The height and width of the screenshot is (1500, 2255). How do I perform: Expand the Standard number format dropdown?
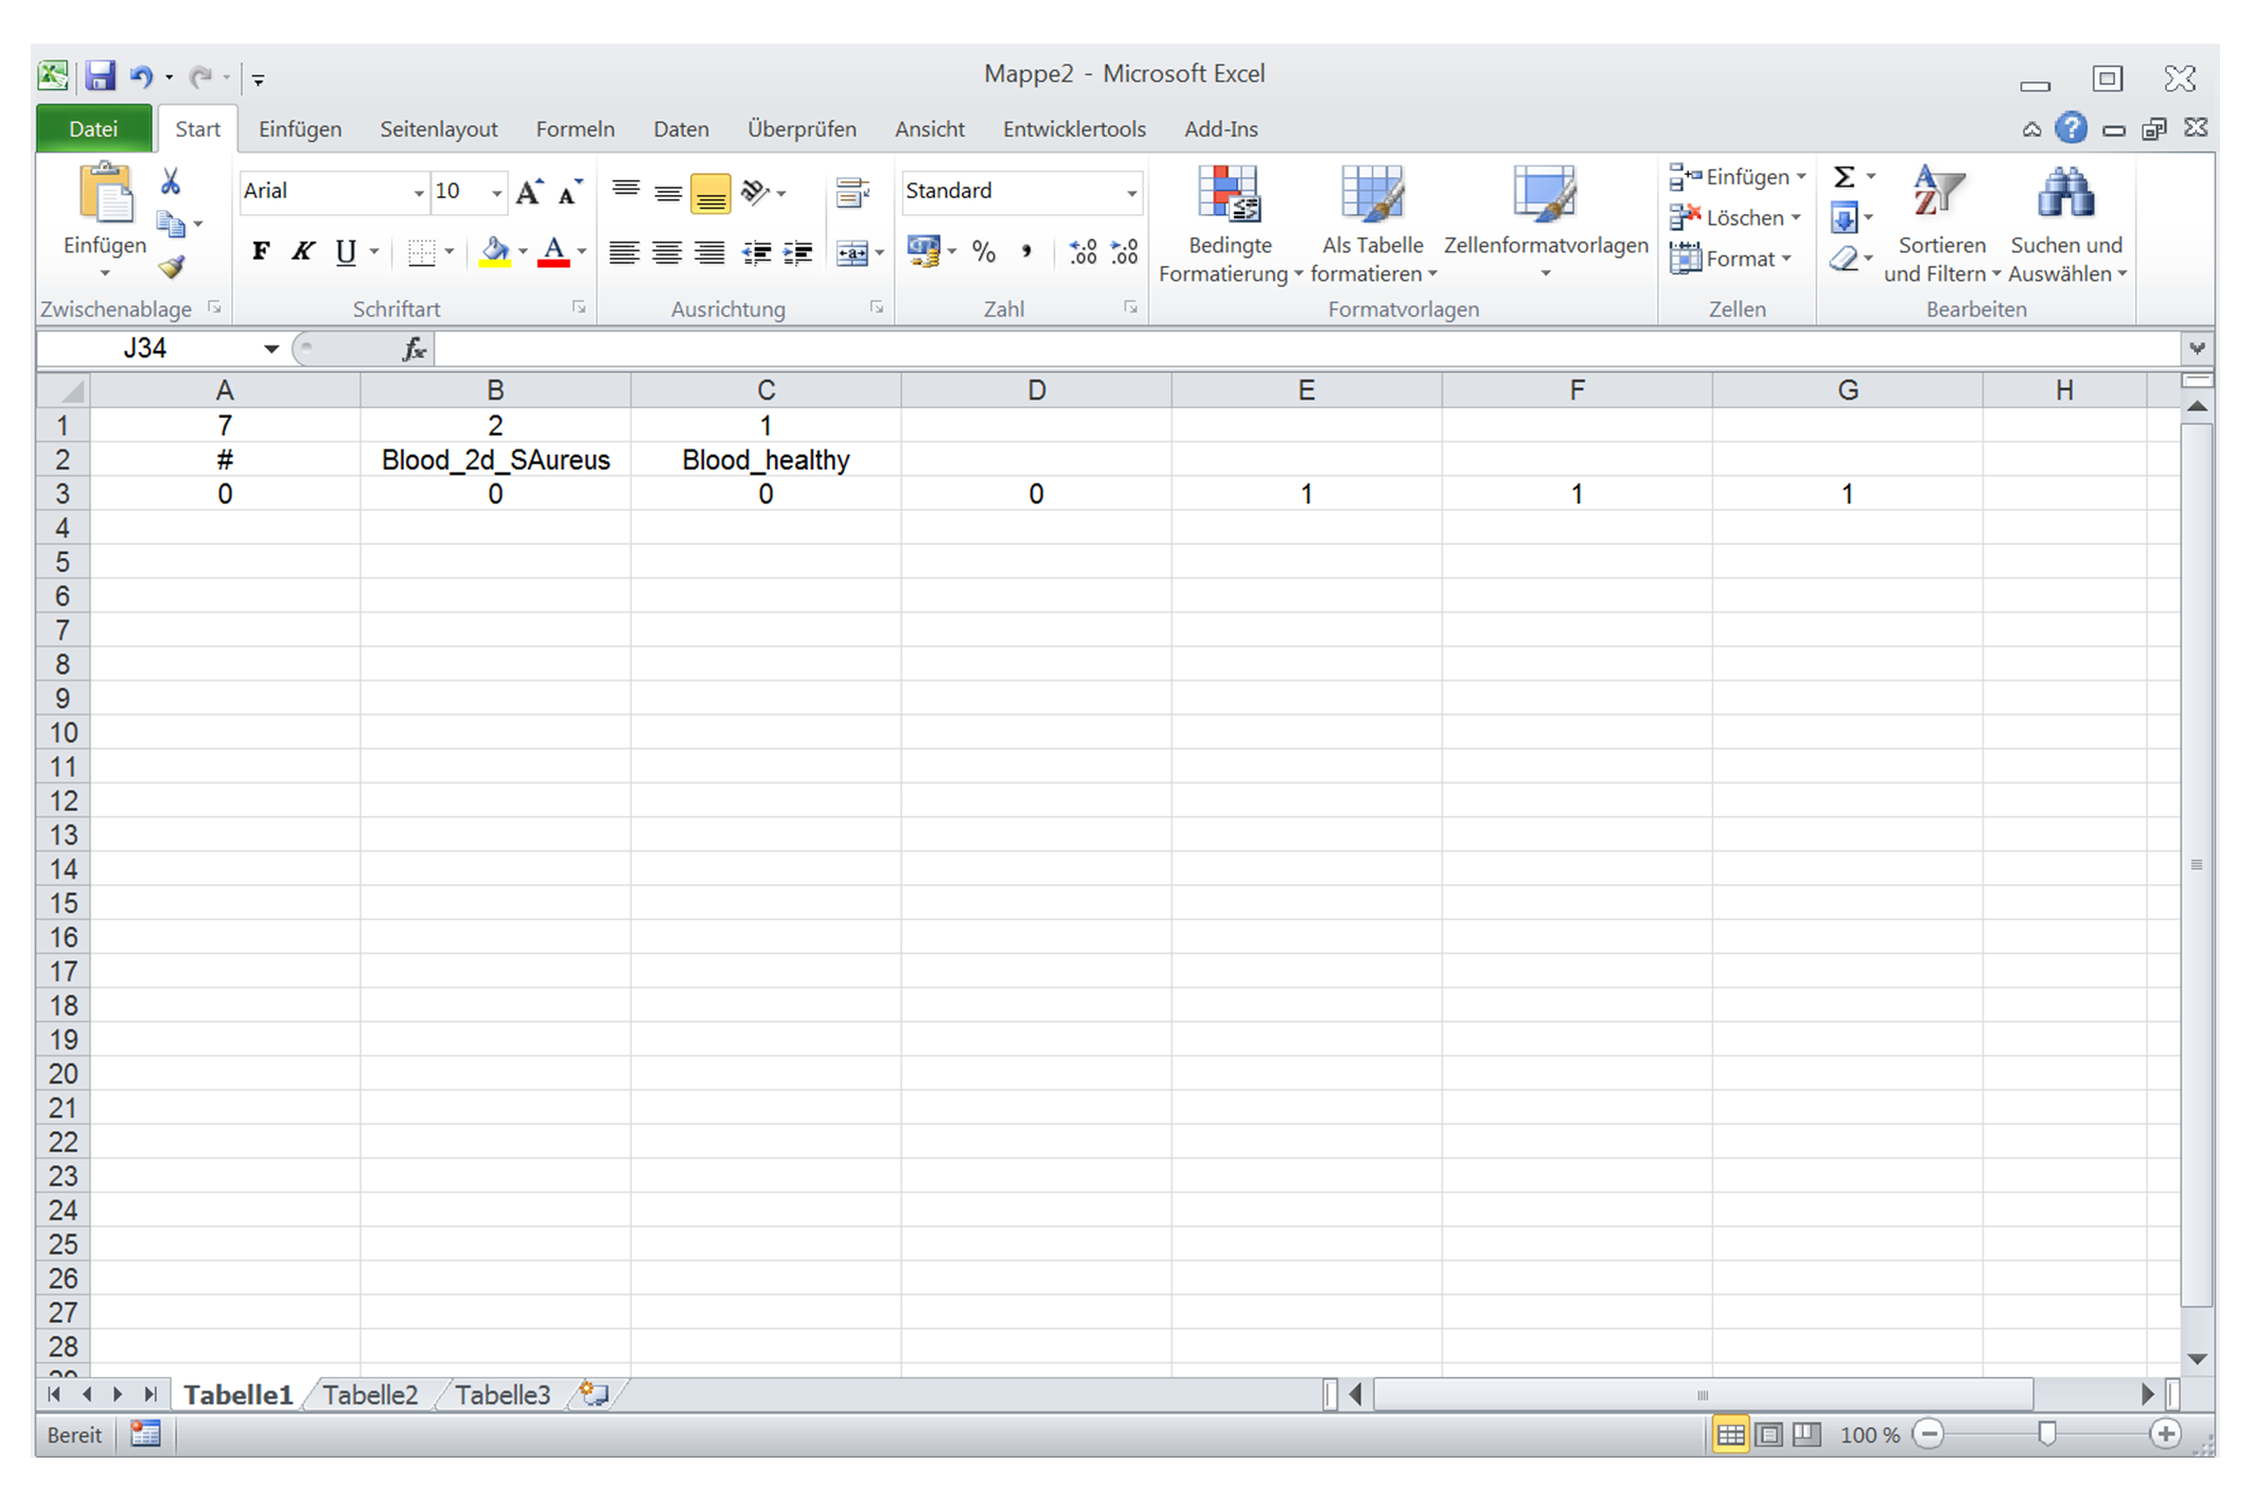coord(1131,192)
